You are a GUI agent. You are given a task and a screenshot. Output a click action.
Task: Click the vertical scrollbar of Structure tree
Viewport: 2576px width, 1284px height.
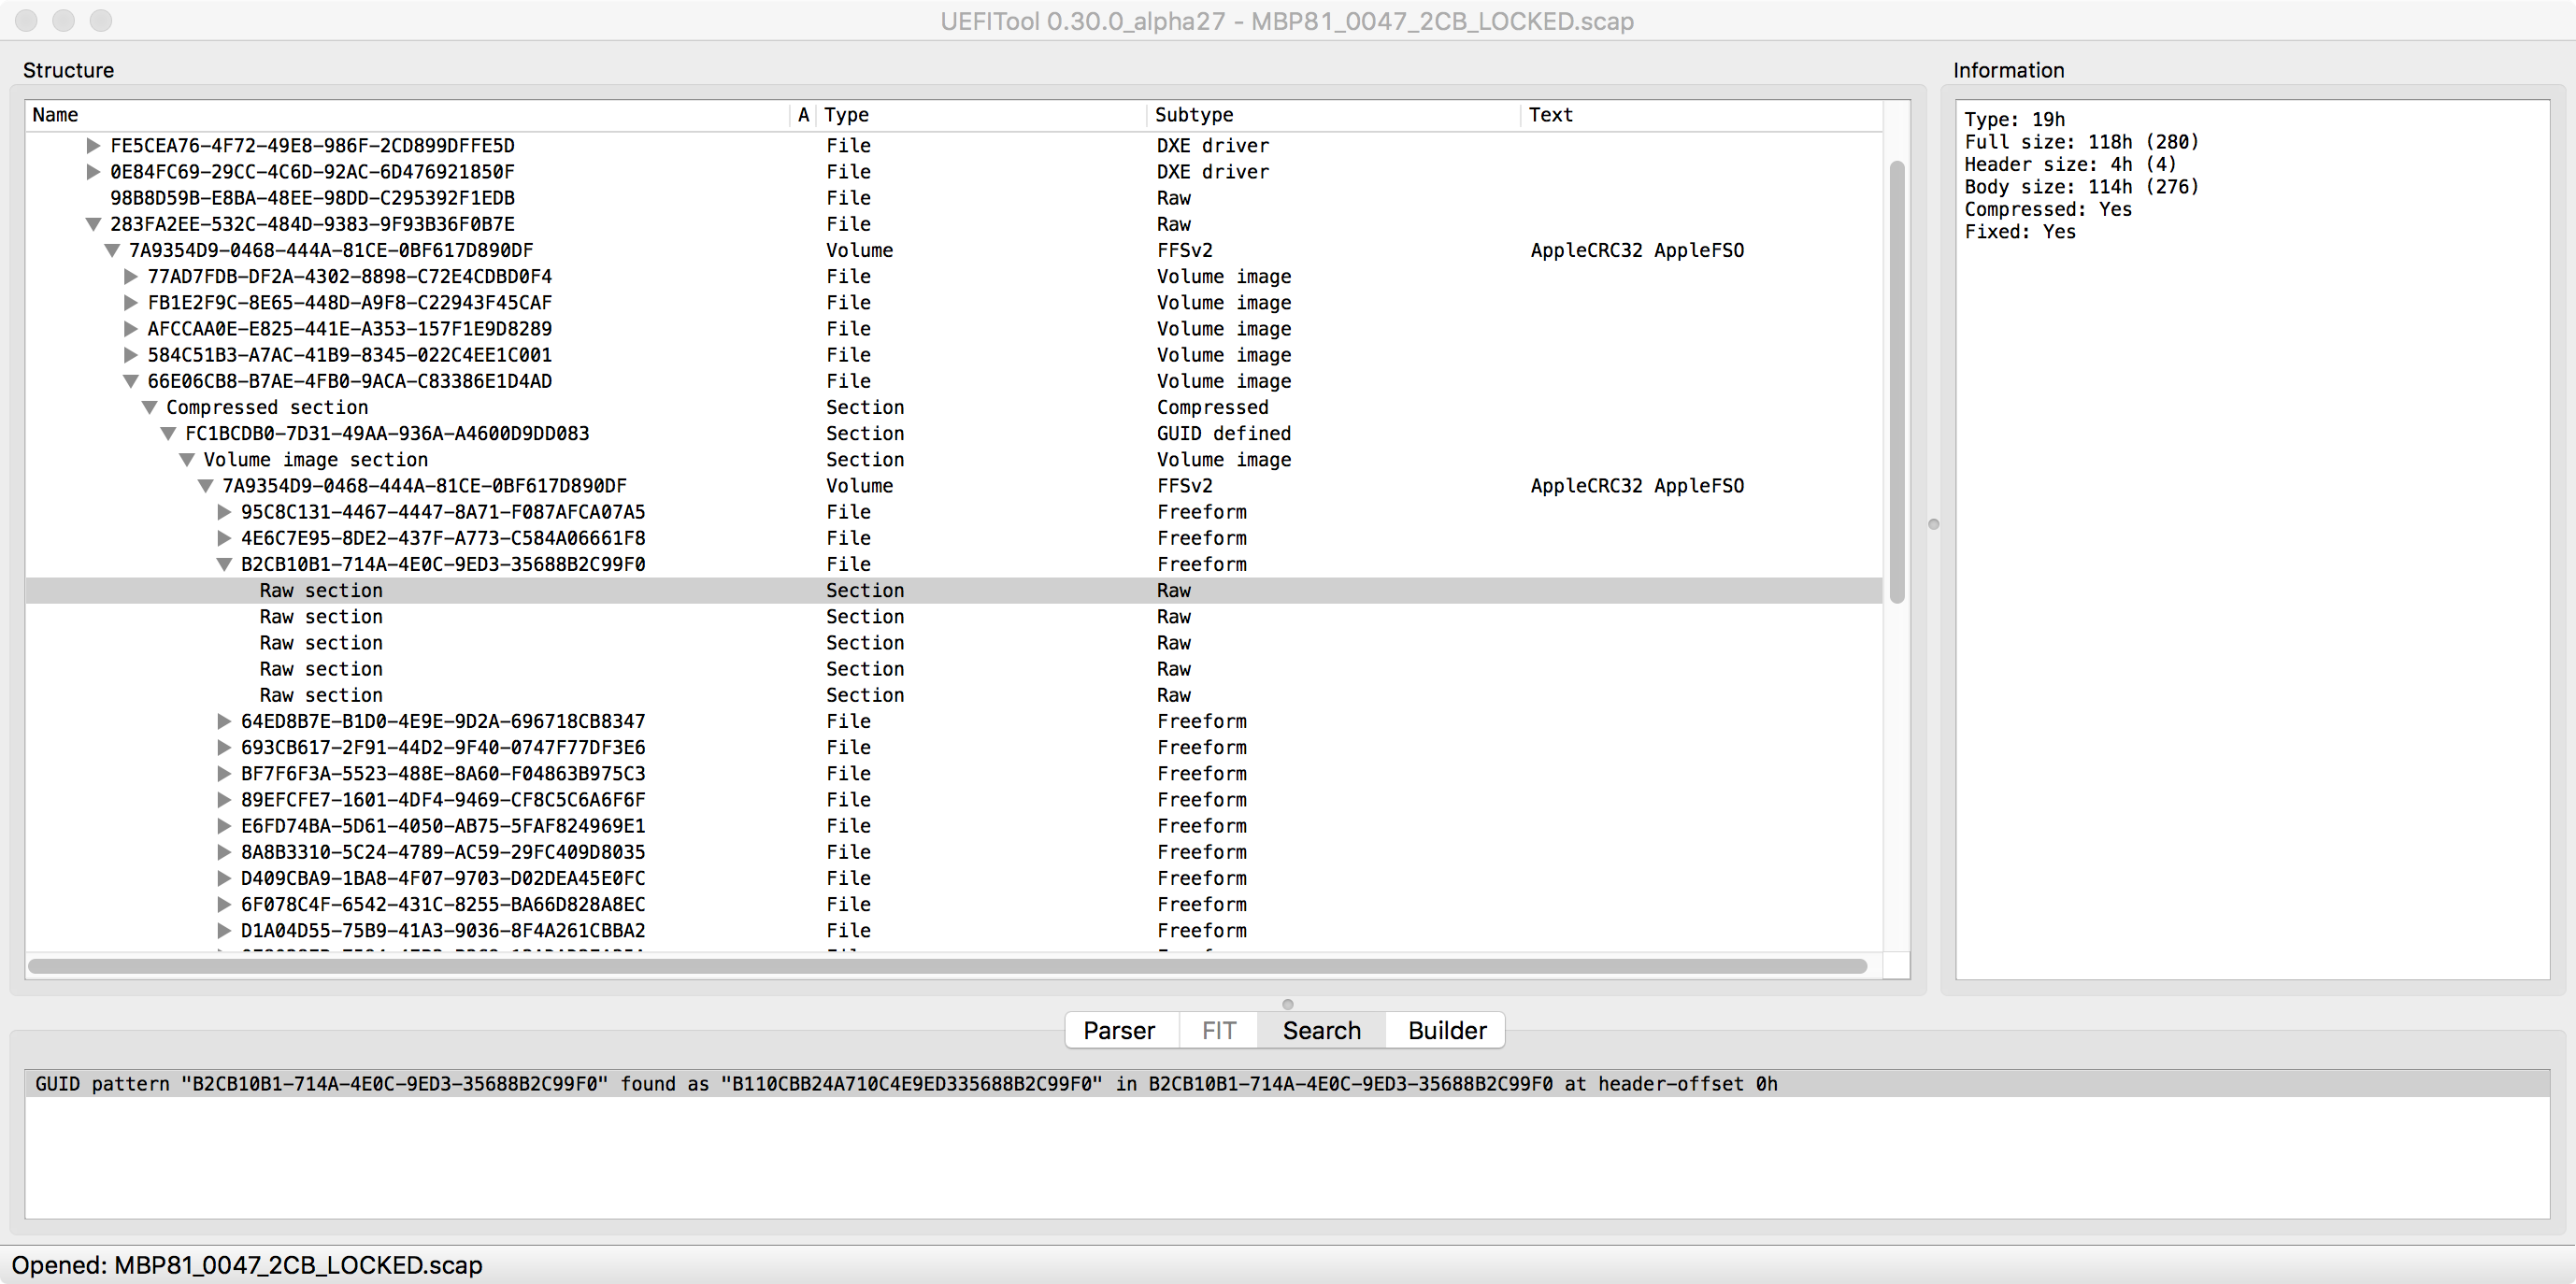1896,380
